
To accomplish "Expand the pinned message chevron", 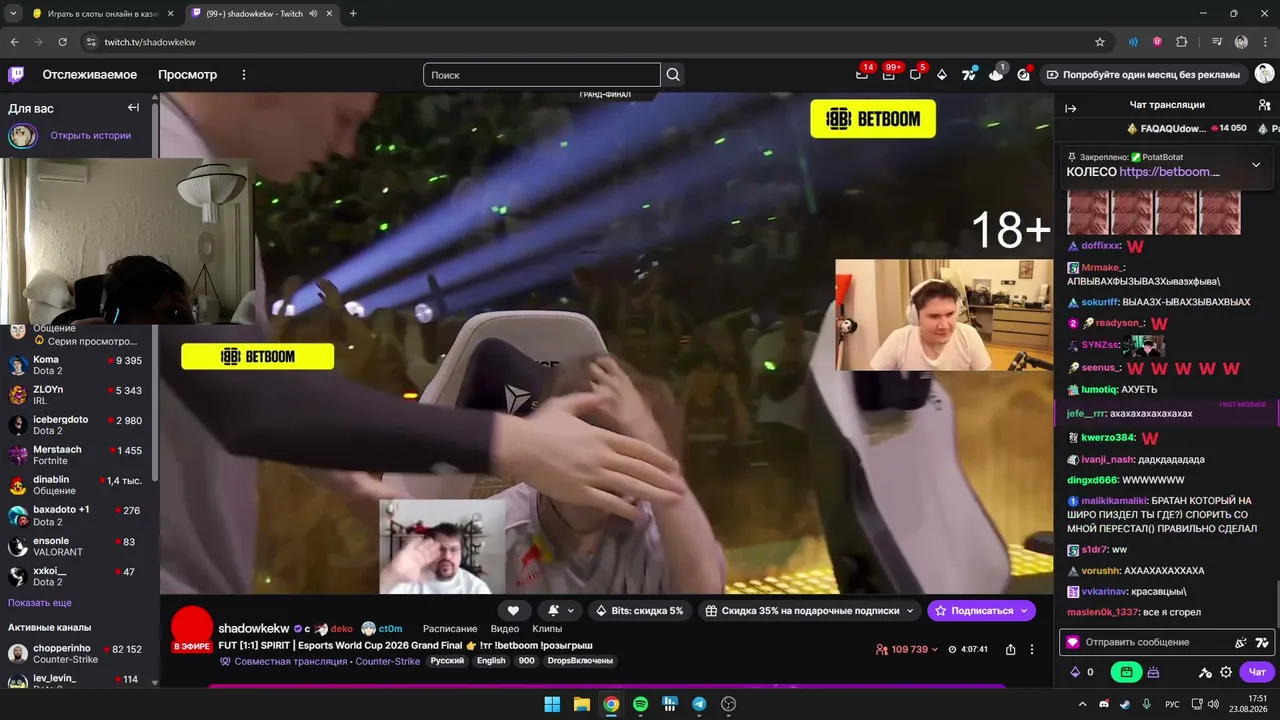I will click(1256, 165).
